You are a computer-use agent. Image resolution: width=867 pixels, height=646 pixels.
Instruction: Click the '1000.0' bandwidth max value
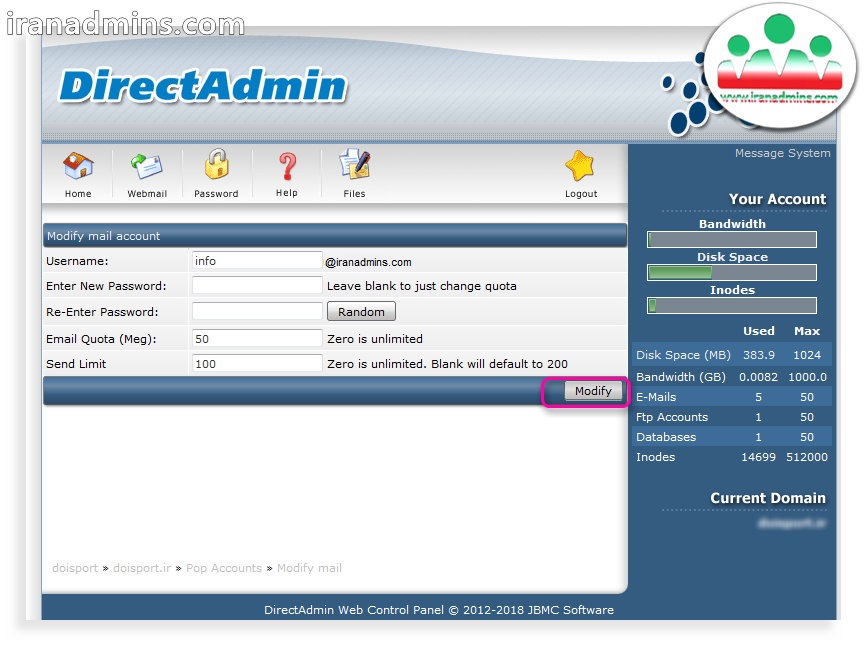point(807,377)
